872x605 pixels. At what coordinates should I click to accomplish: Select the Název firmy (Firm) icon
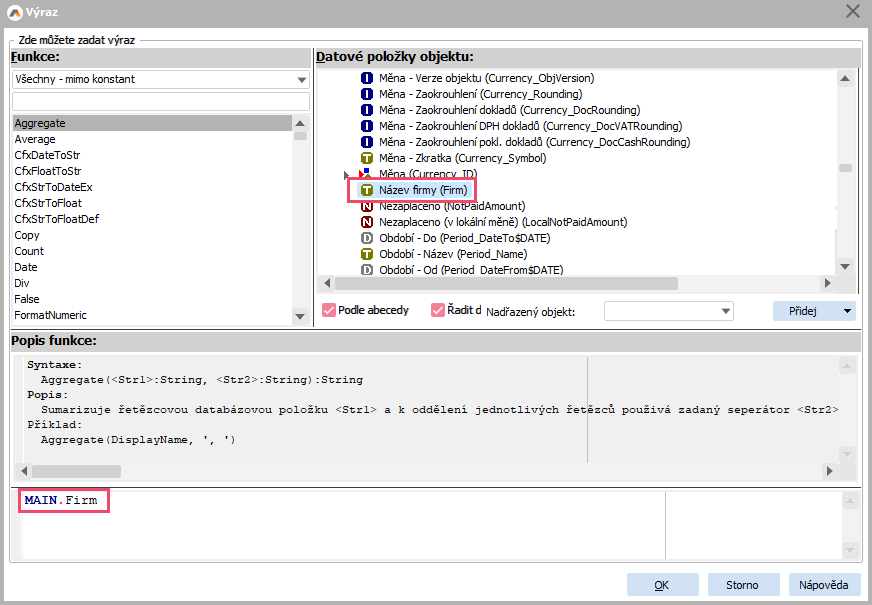367,190
